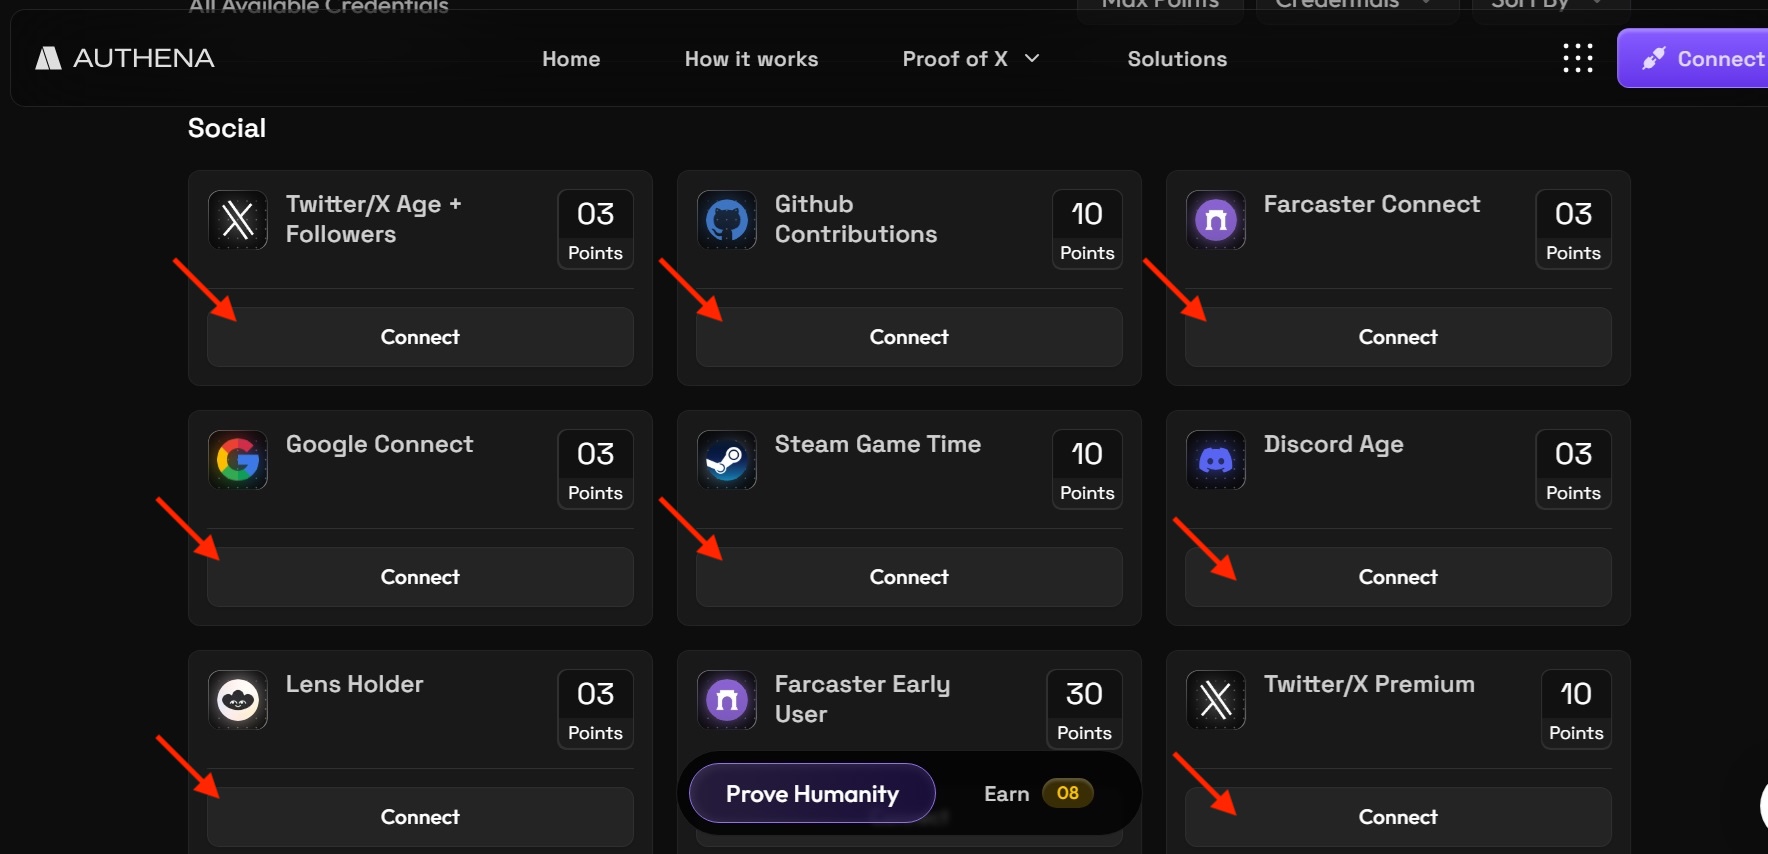Click the Github Contributions octocat icon
Screen dimensions: 1768x854
click(727, 220)
